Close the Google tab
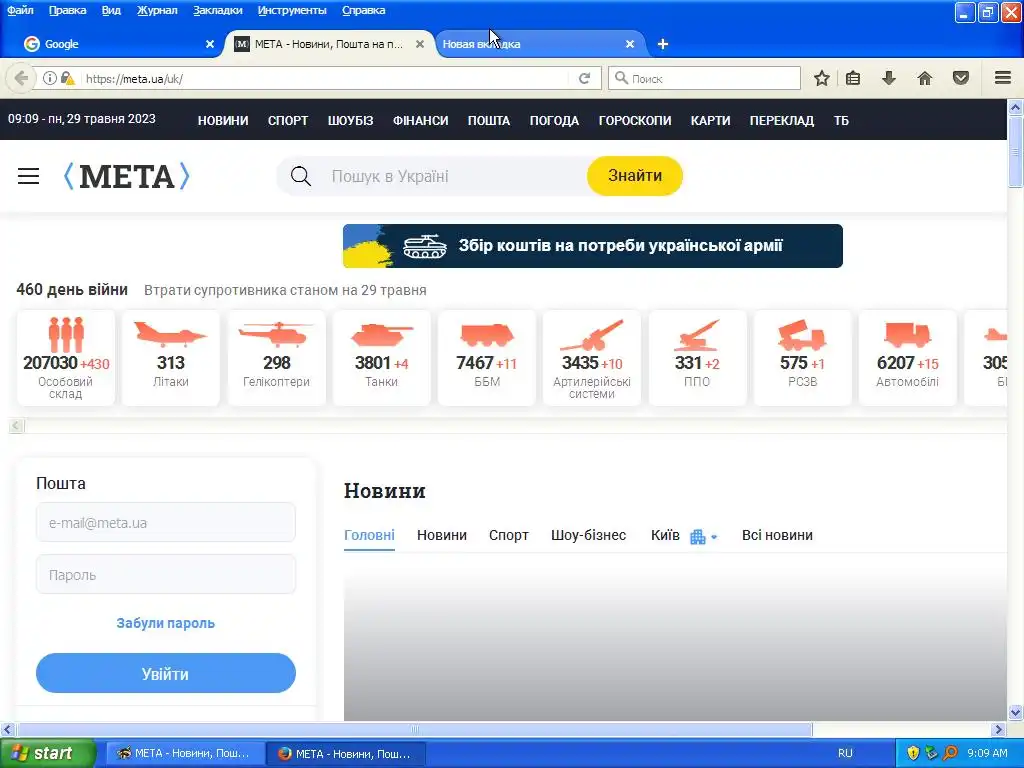1024x768 pixels. coord(210,44)
